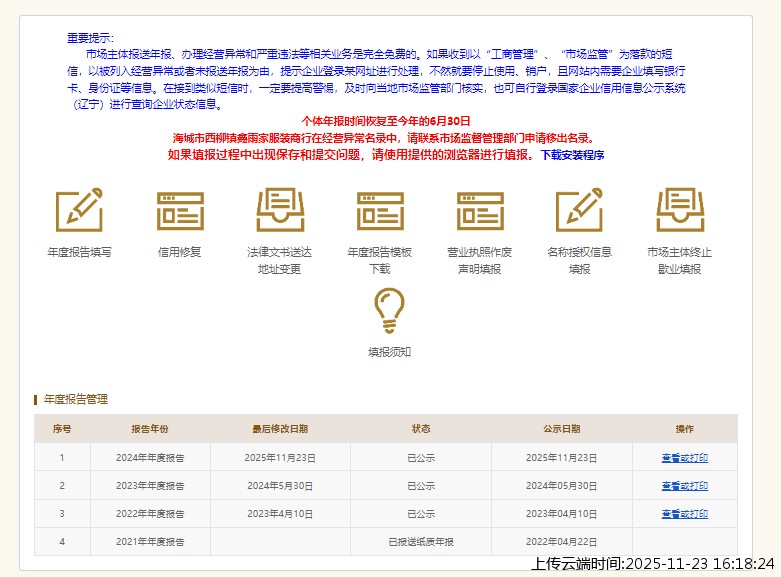Click the 最后修改日期 column header
Viewport: 781px width, 577px height.
point(280,429)
